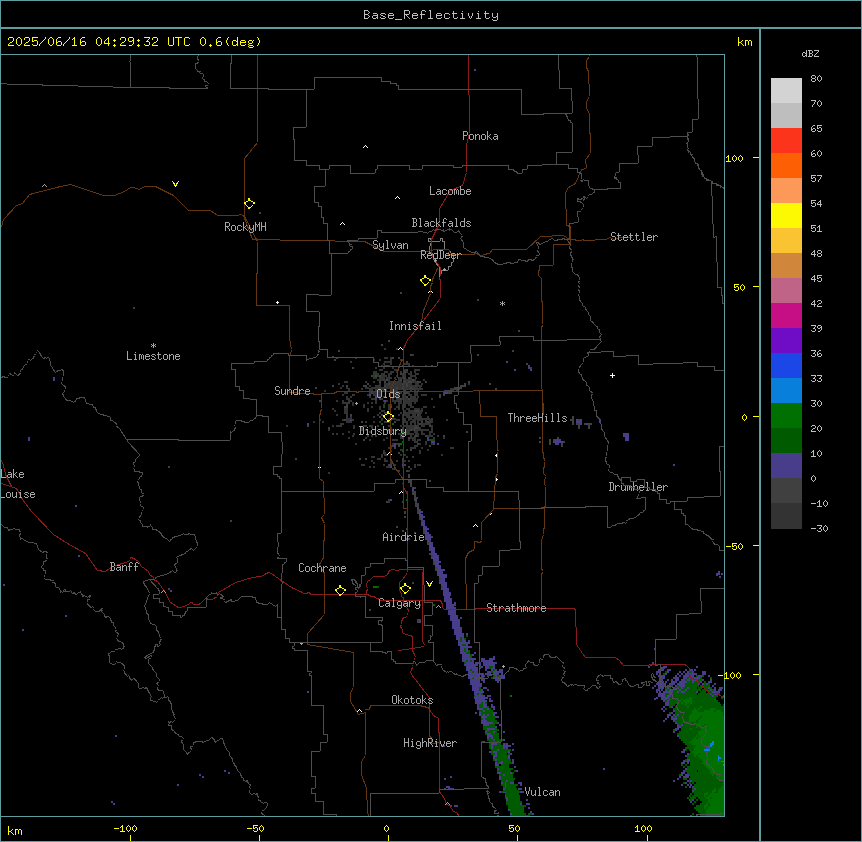
Task: Click the Cochrane label
Action: coord(322,568)
